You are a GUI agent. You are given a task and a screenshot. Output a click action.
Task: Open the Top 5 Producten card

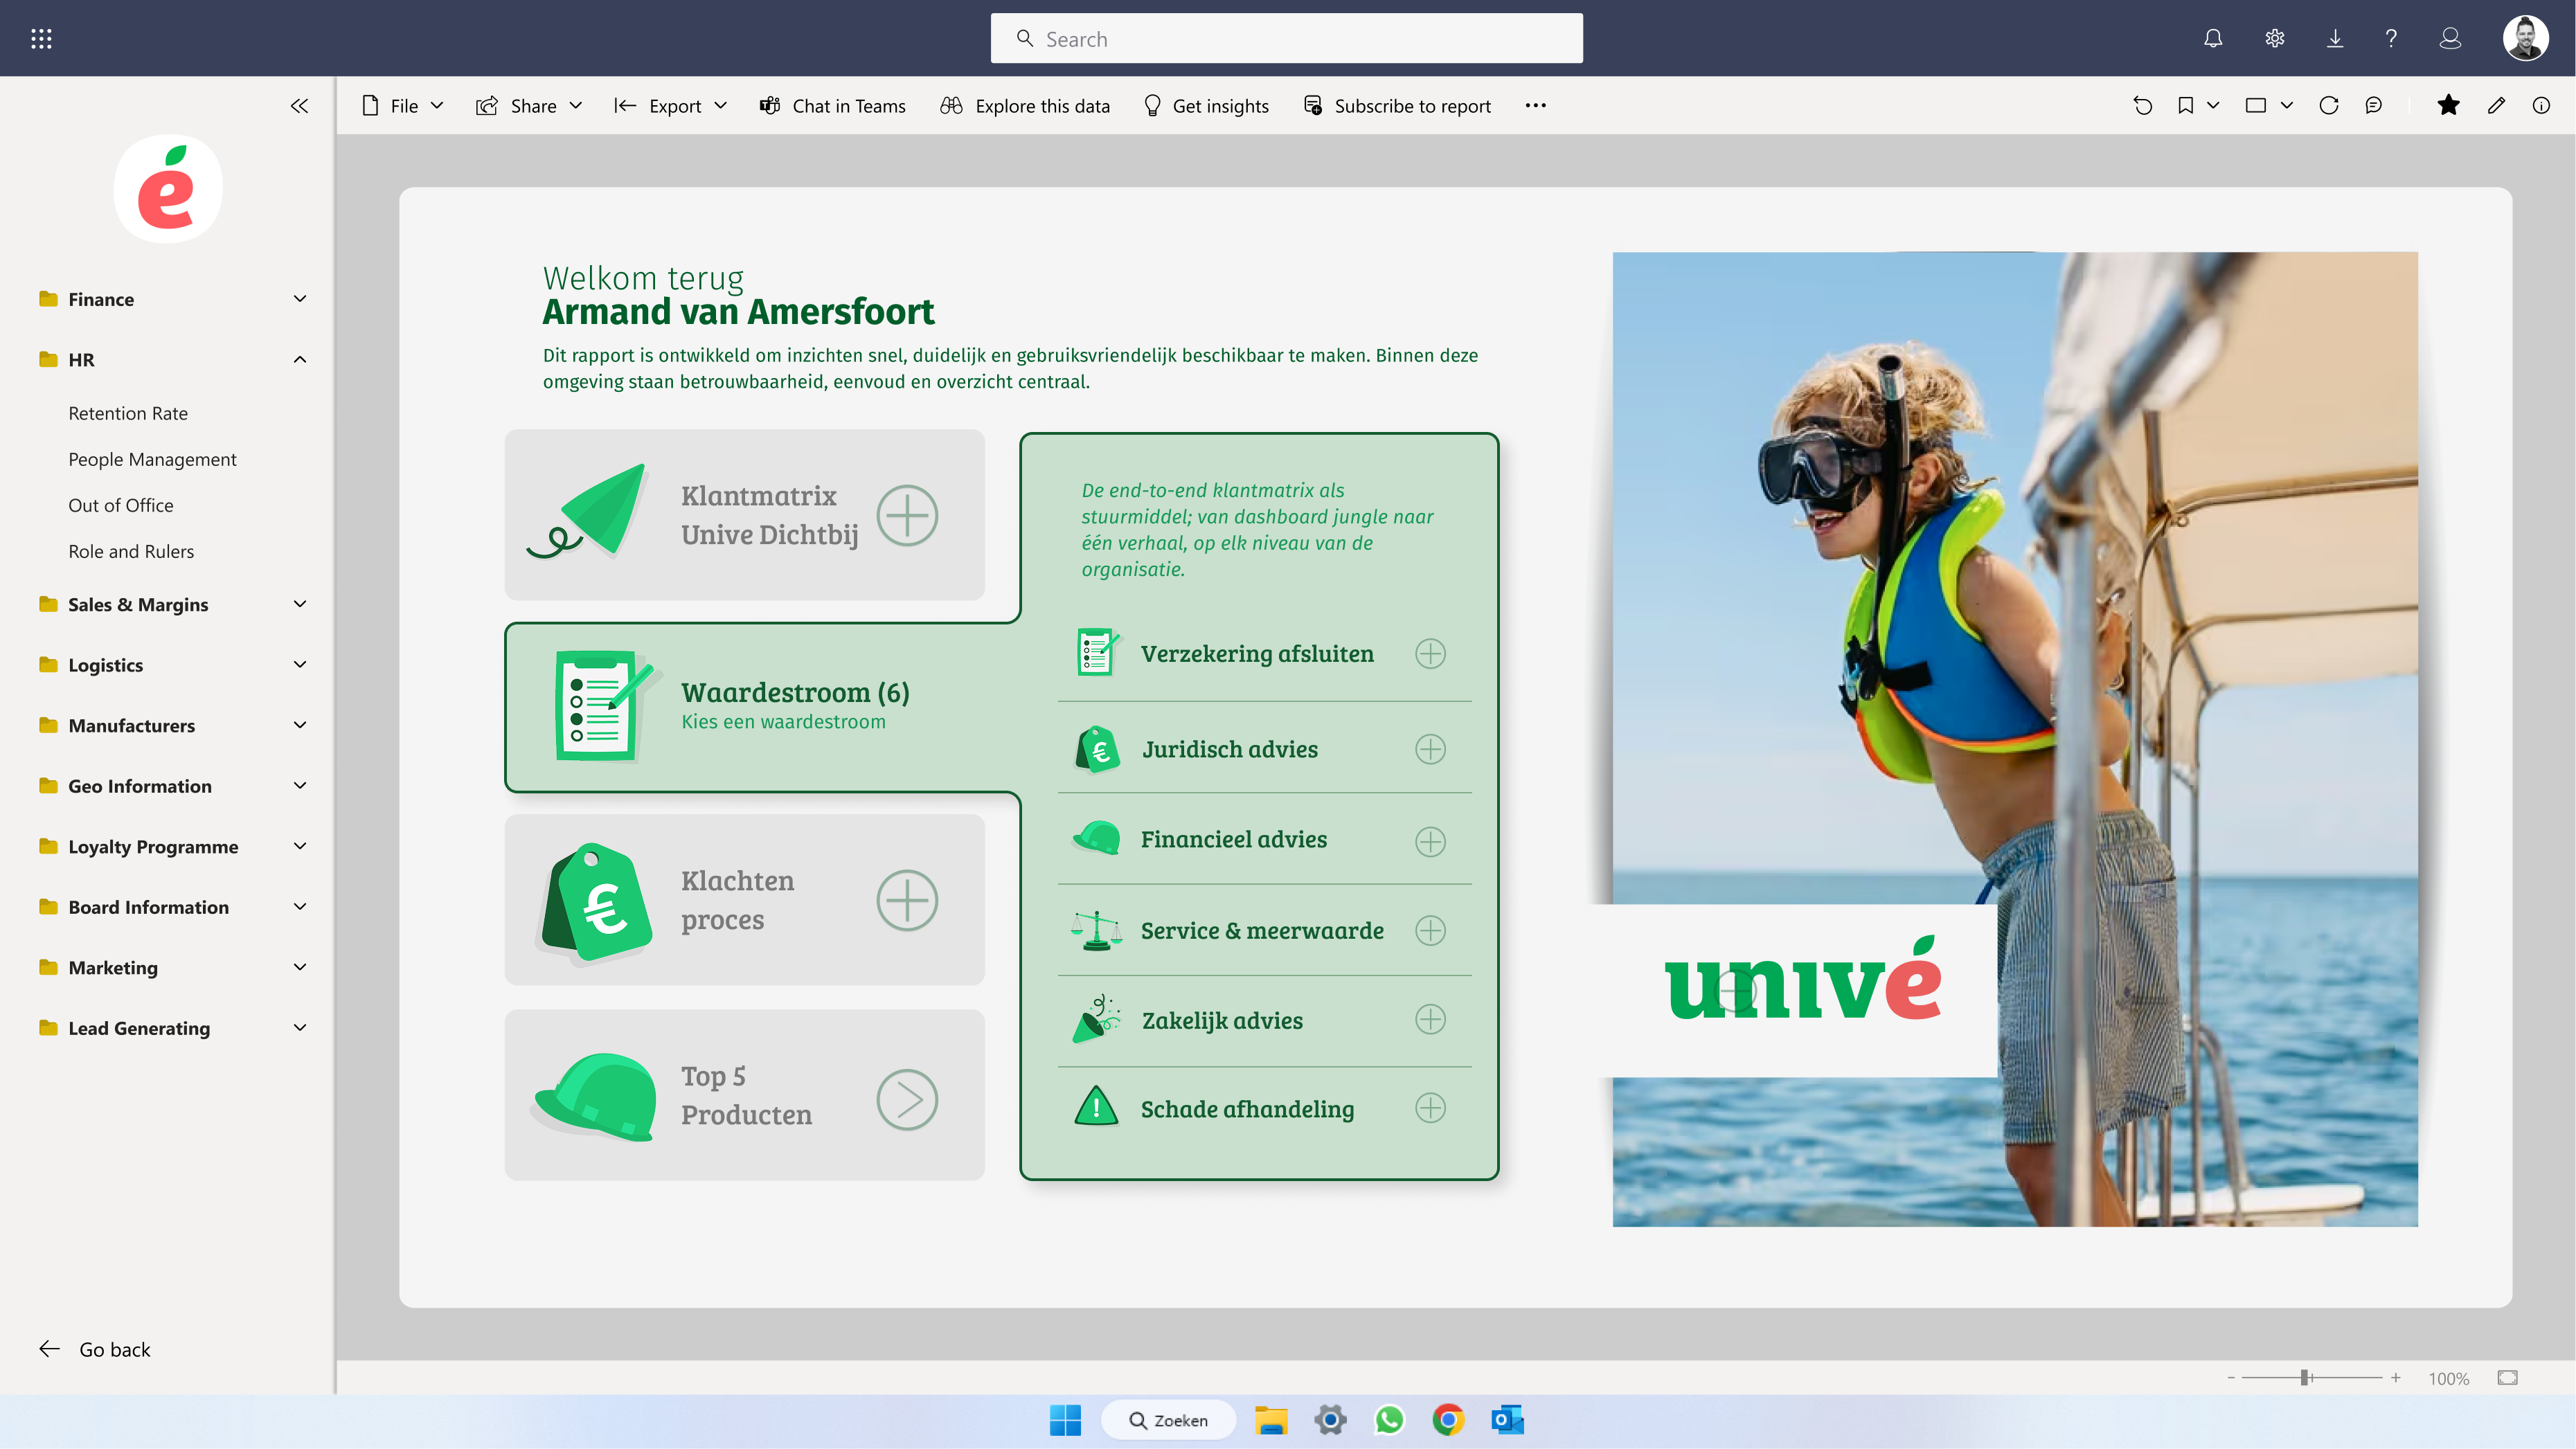pos(745,1095)
